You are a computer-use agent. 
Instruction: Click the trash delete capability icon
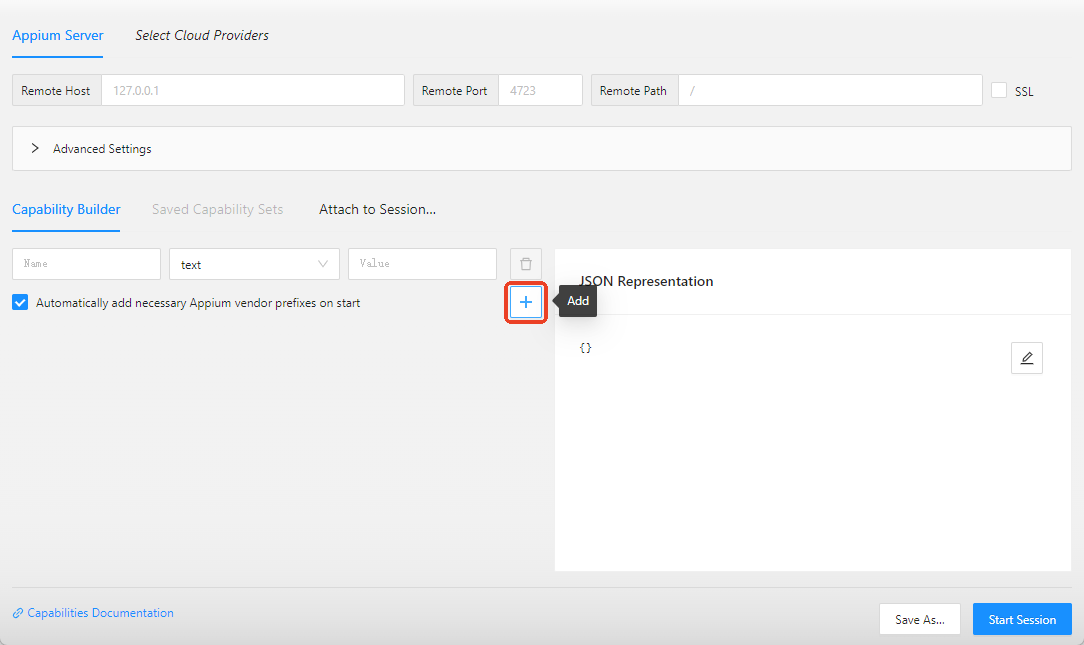point(525,264)
